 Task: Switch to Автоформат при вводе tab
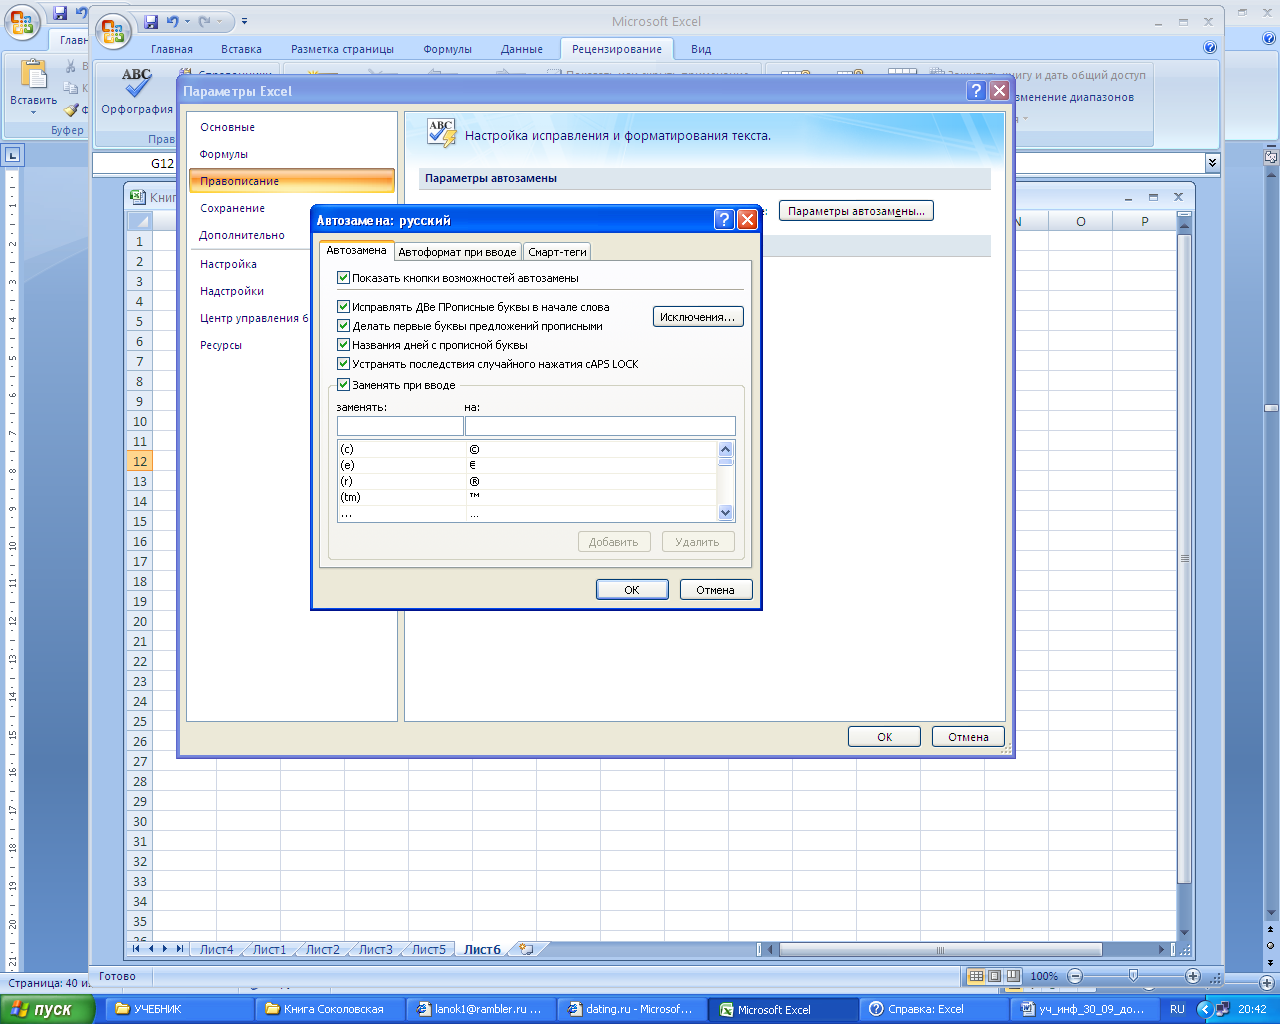[457, 252]
